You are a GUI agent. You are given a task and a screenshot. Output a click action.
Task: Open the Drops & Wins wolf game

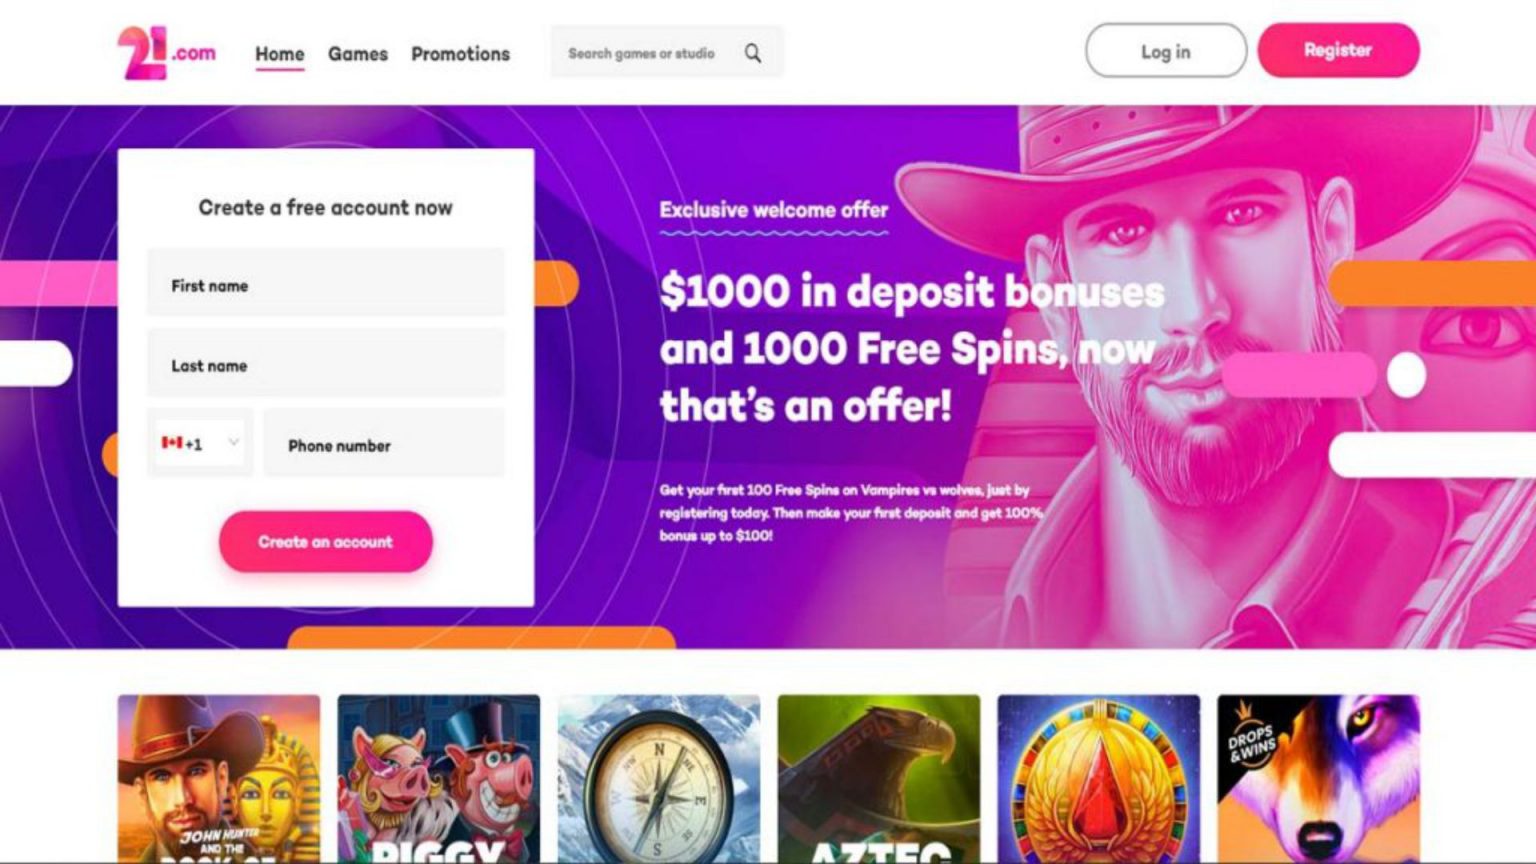pos(1319,779)
